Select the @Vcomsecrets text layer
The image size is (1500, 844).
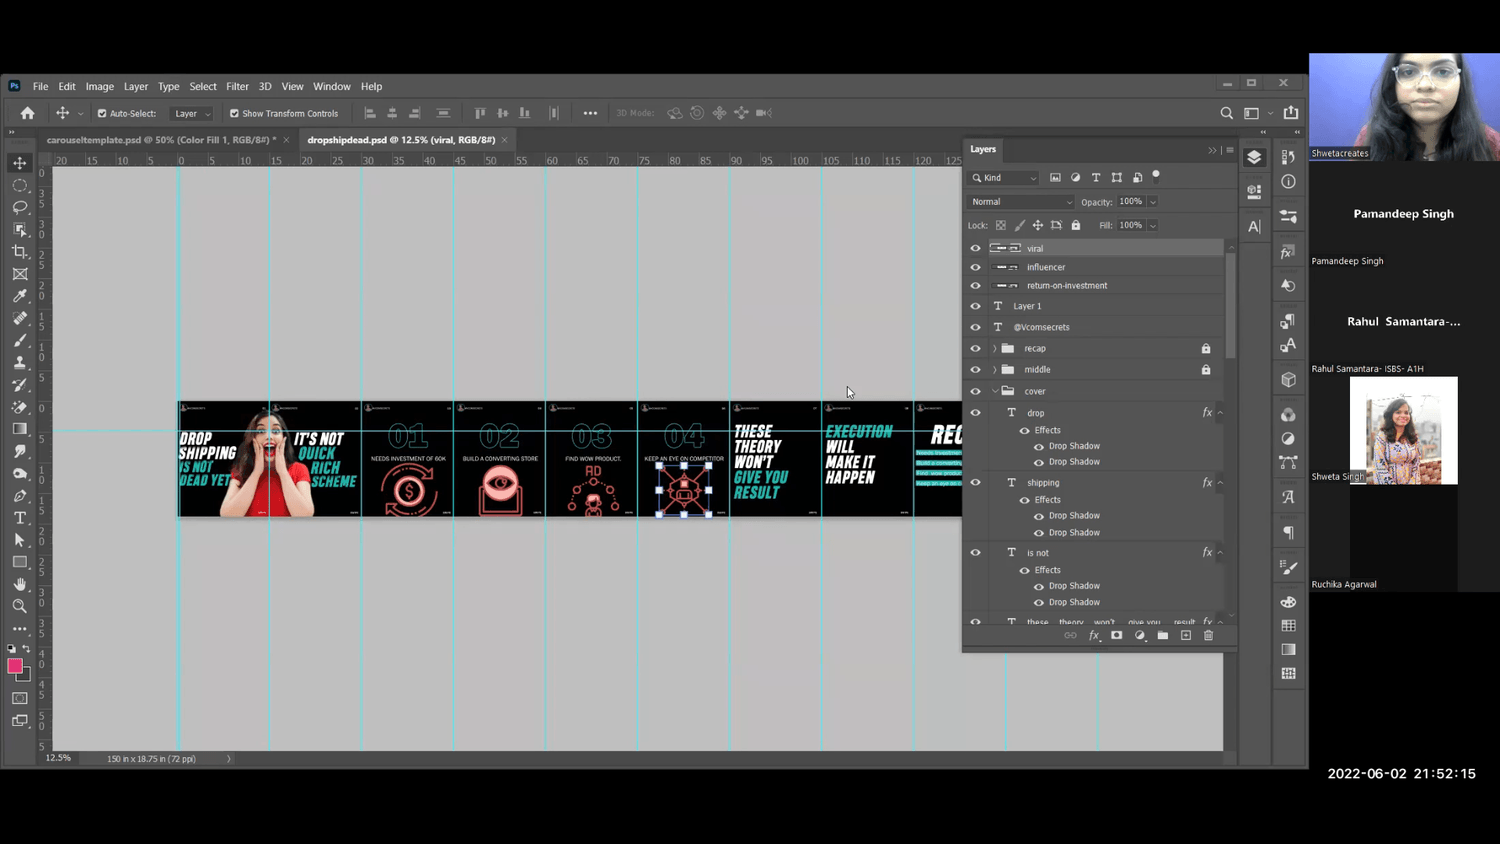click(x=1042, y=327)
